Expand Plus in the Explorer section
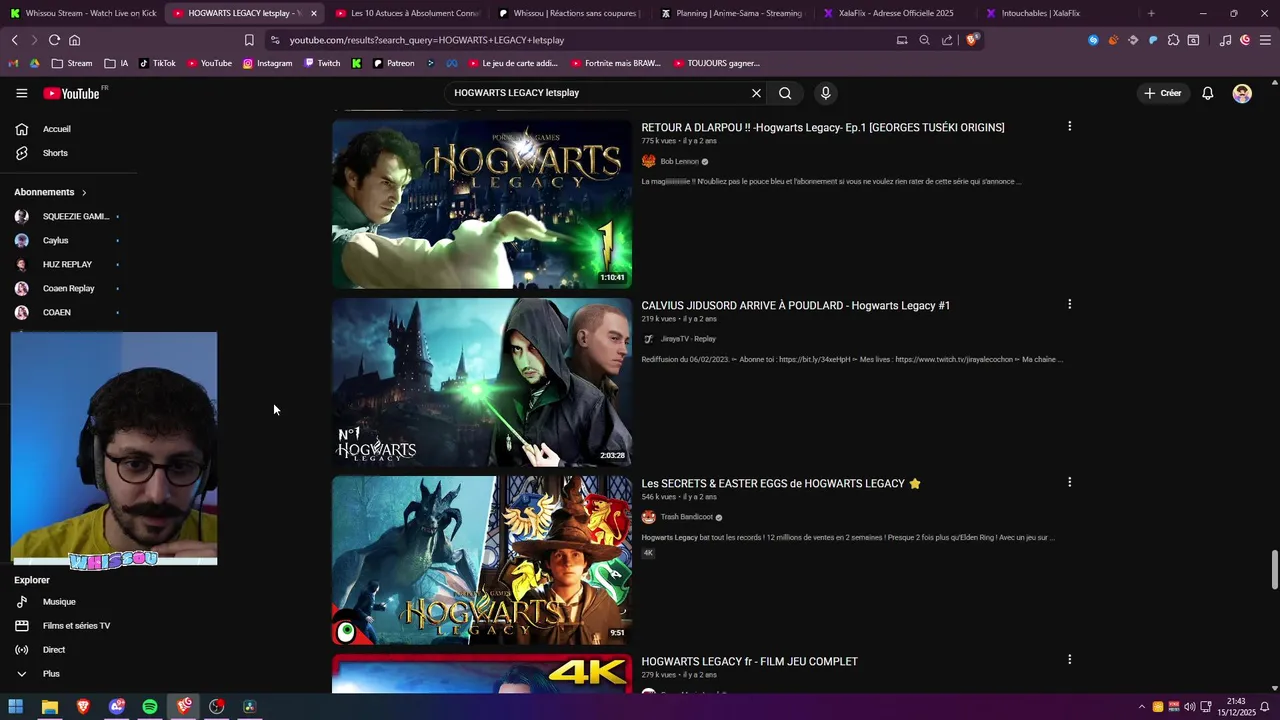This screenshot has height=720, width=1280. coord(51,674)
